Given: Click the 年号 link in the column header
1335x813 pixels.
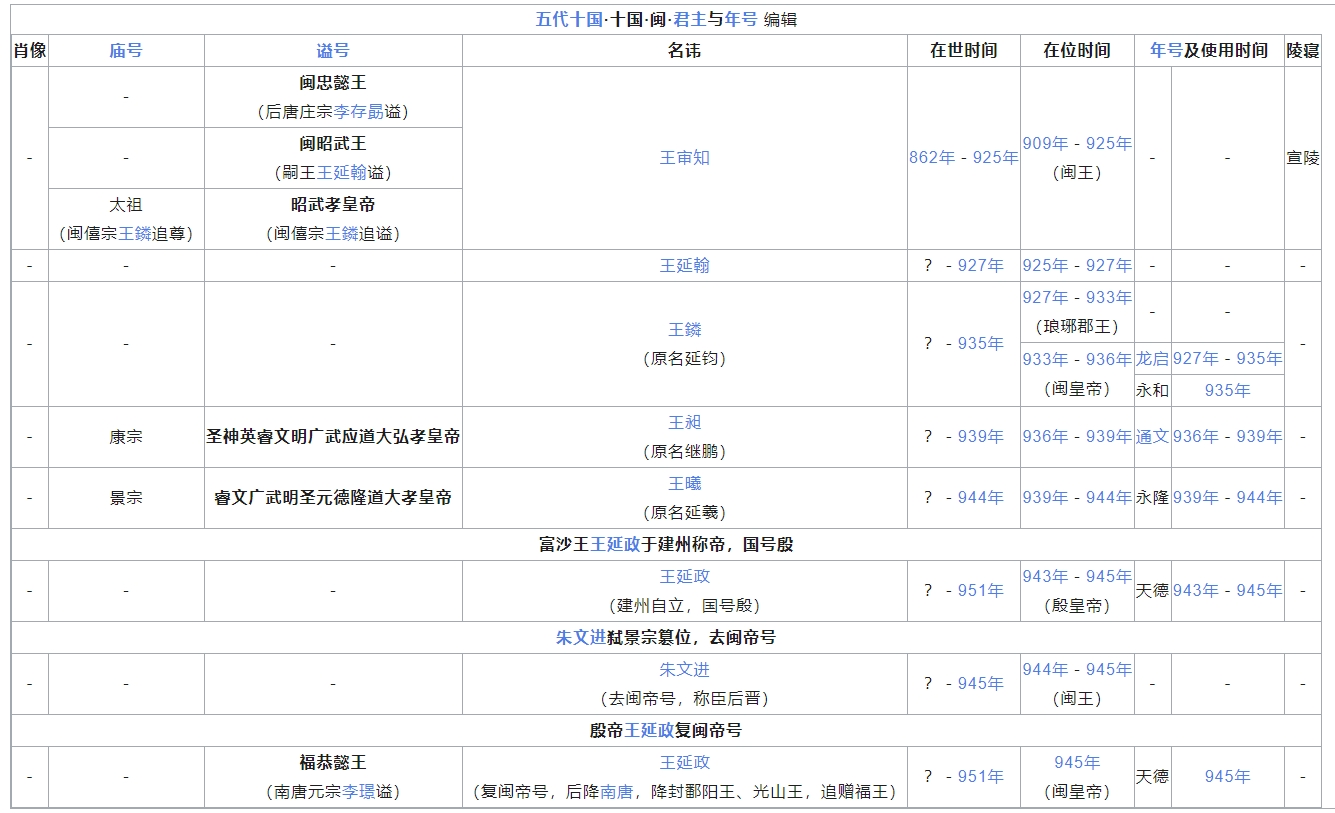Looking at the screenshot, I should click(1166, 51).
